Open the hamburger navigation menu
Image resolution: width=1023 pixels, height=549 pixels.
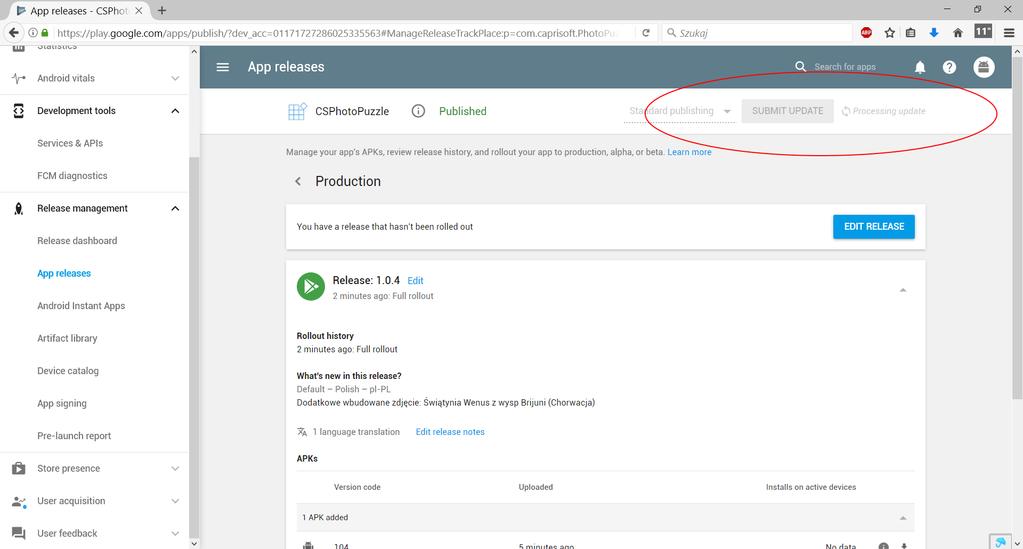222,67
